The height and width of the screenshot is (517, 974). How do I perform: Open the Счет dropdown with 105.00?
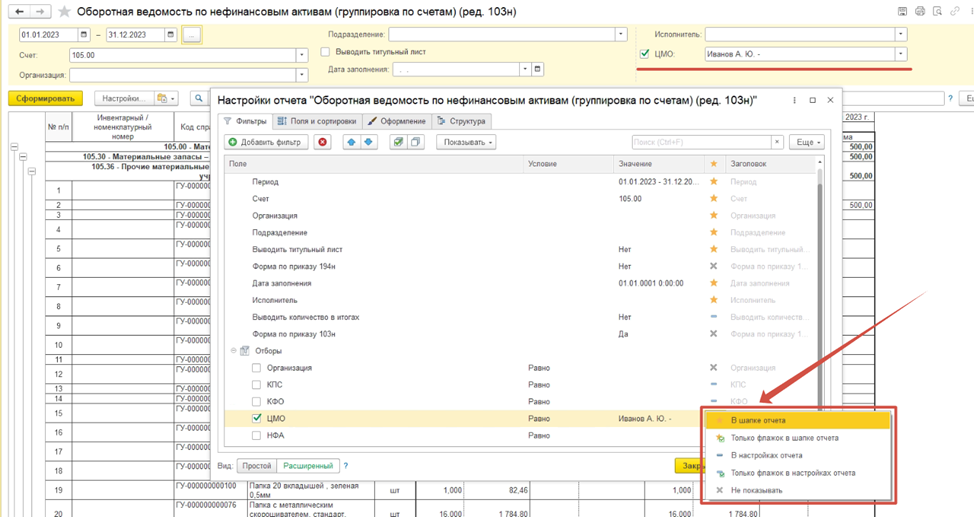pos(302,55)
